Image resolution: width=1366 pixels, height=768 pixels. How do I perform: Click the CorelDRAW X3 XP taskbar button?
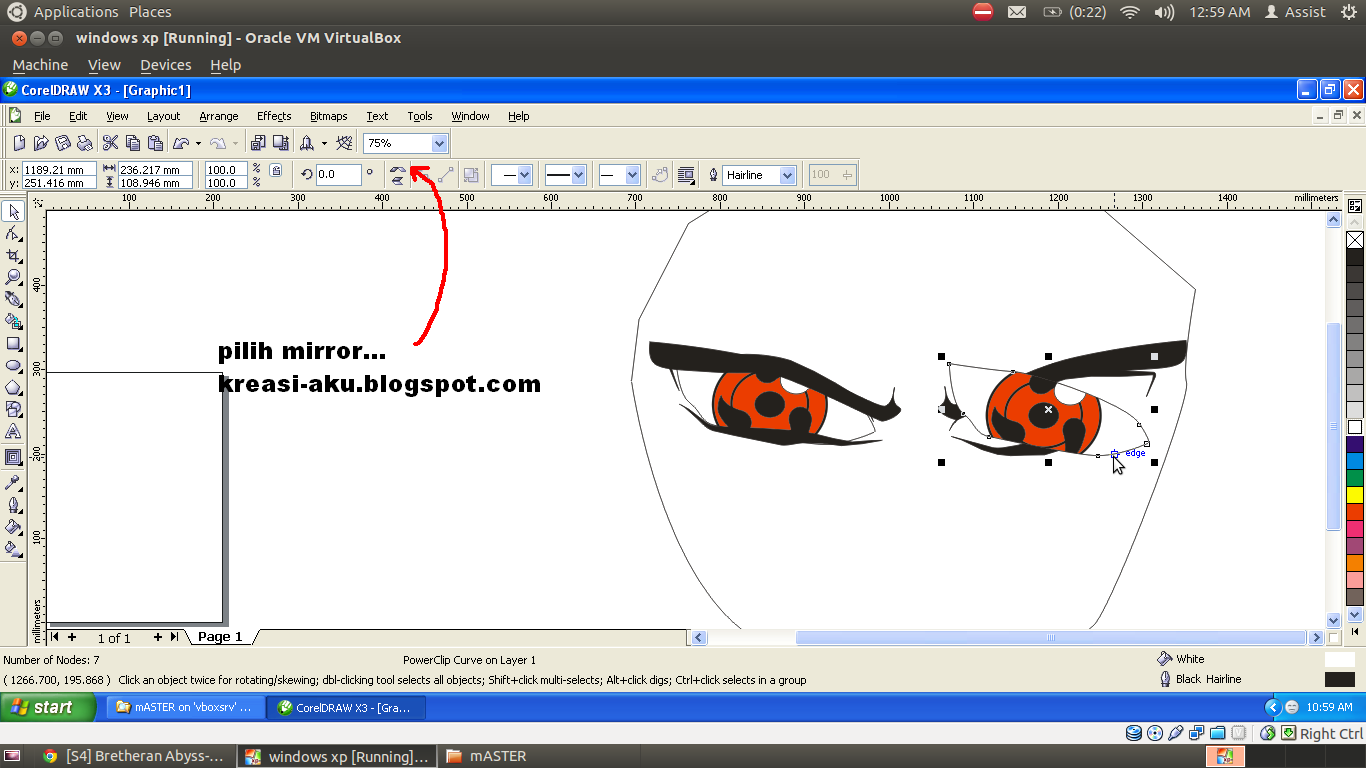point(347,707)
